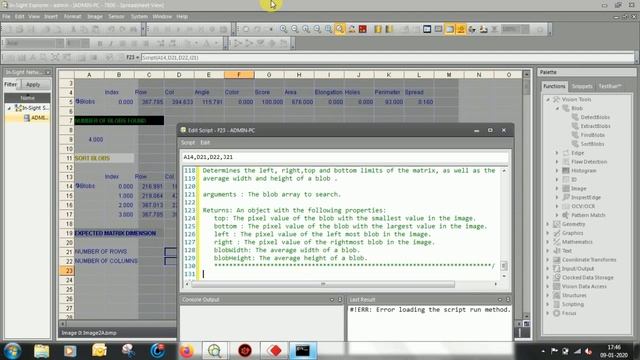
Task: Click the first yellow column icon in toolbar
Action: tap(378, 29)
